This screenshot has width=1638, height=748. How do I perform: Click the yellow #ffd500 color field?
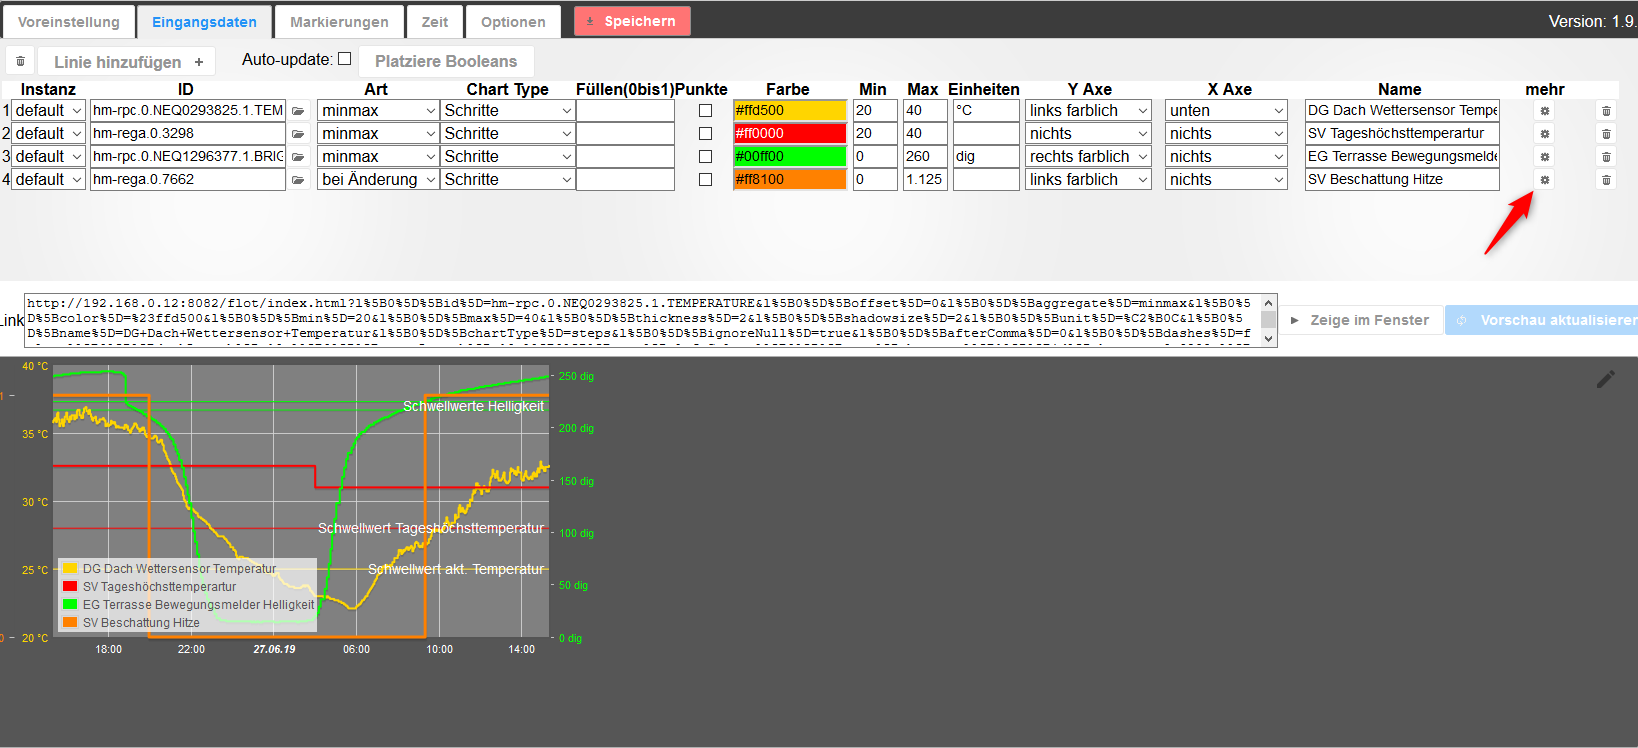pos(790,110)
